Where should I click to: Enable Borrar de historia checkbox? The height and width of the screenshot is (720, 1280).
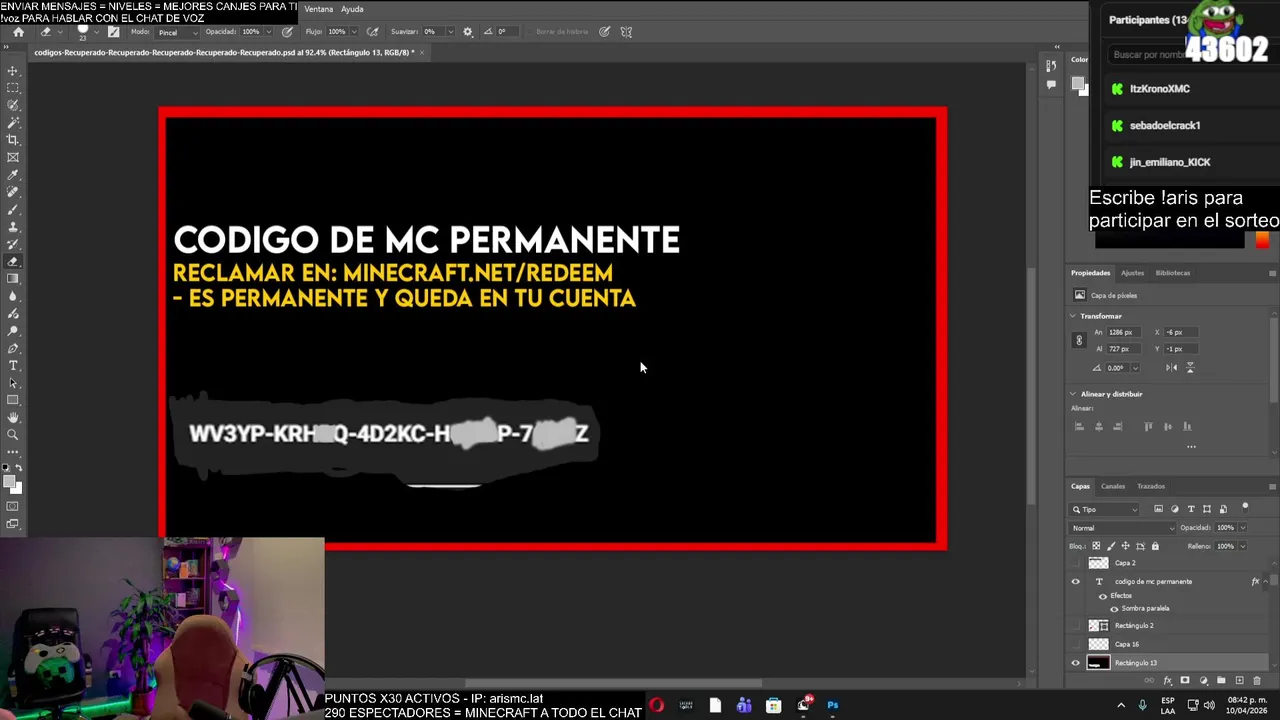(x=528, y=32)
